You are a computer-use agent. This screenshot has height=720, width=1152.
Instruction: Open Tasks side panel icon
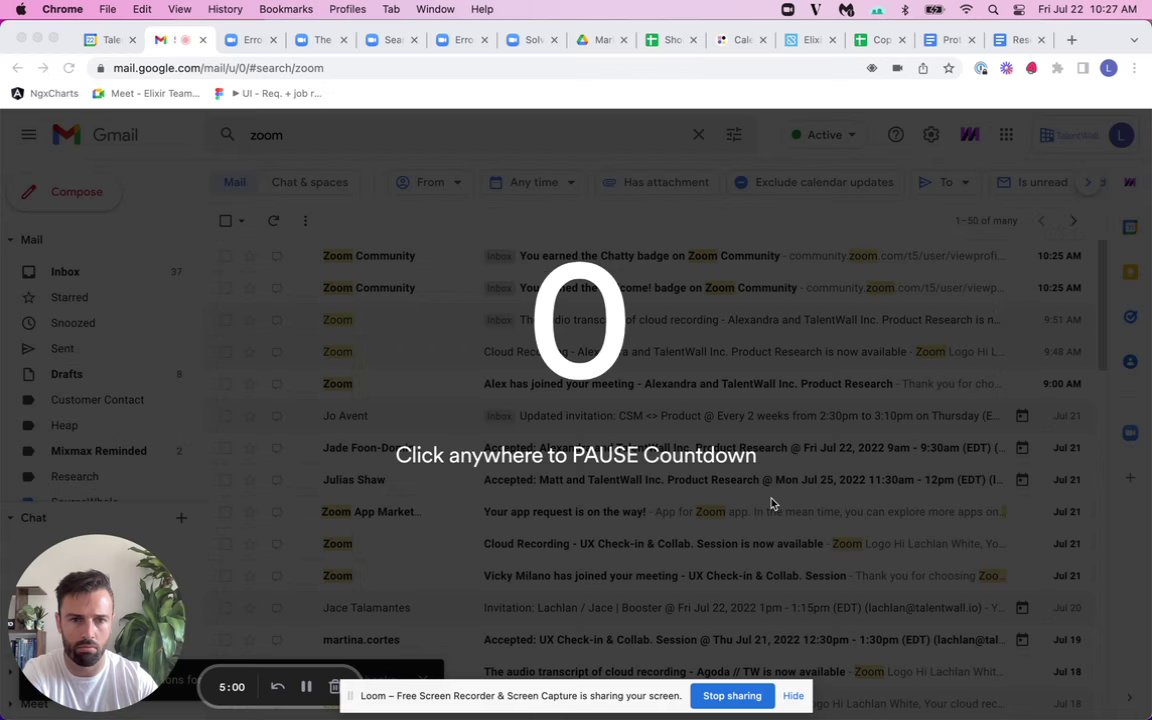pyautogui.click(x=1131, y=317)
